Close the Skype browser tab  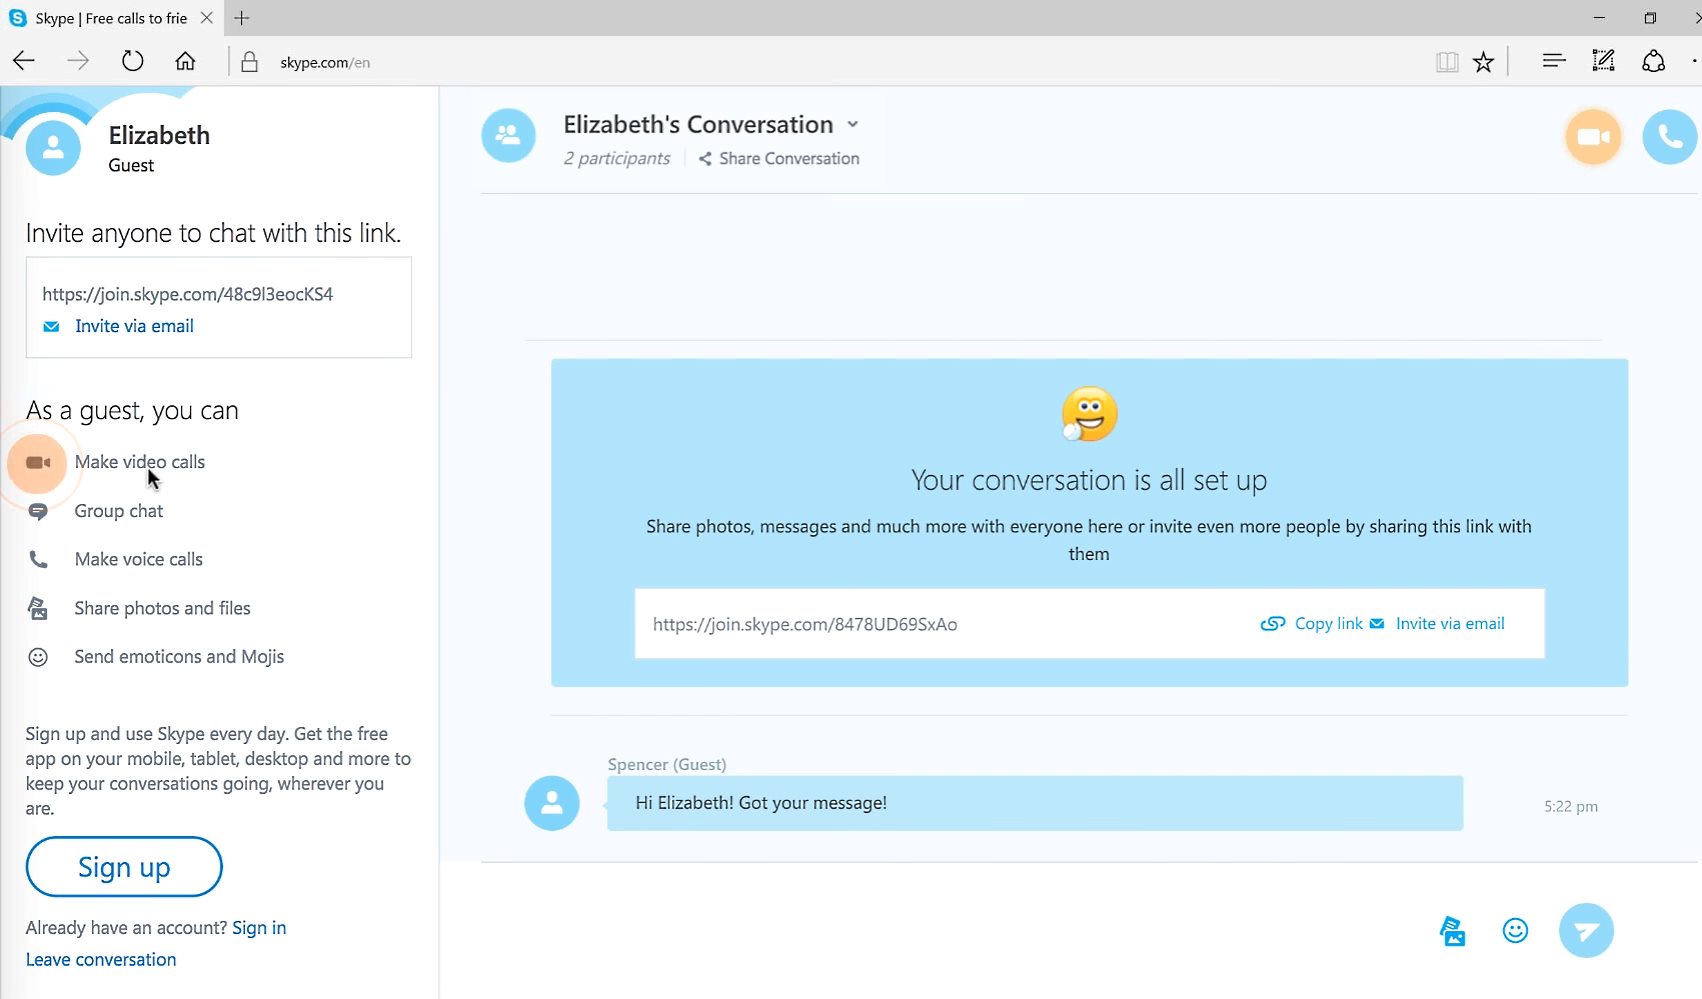[x=206, y=18]
